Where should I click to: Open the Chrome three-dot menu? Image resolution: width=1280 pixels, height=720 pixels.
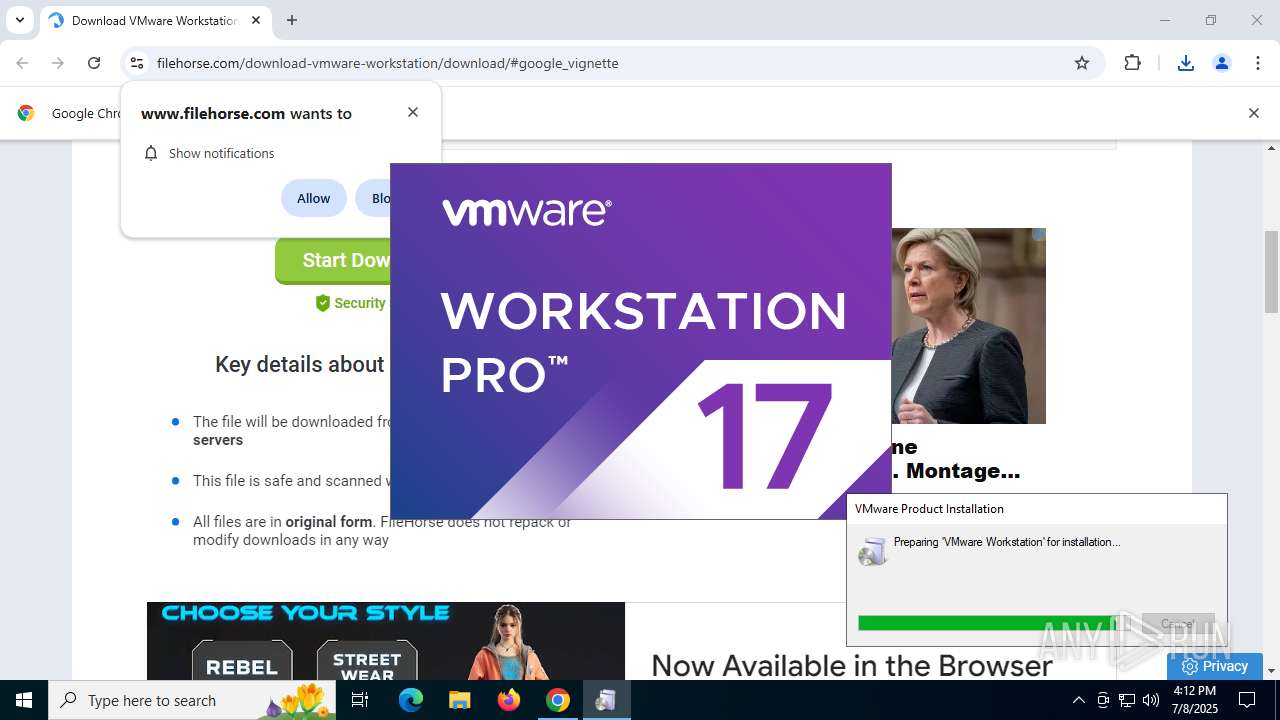1258,63
